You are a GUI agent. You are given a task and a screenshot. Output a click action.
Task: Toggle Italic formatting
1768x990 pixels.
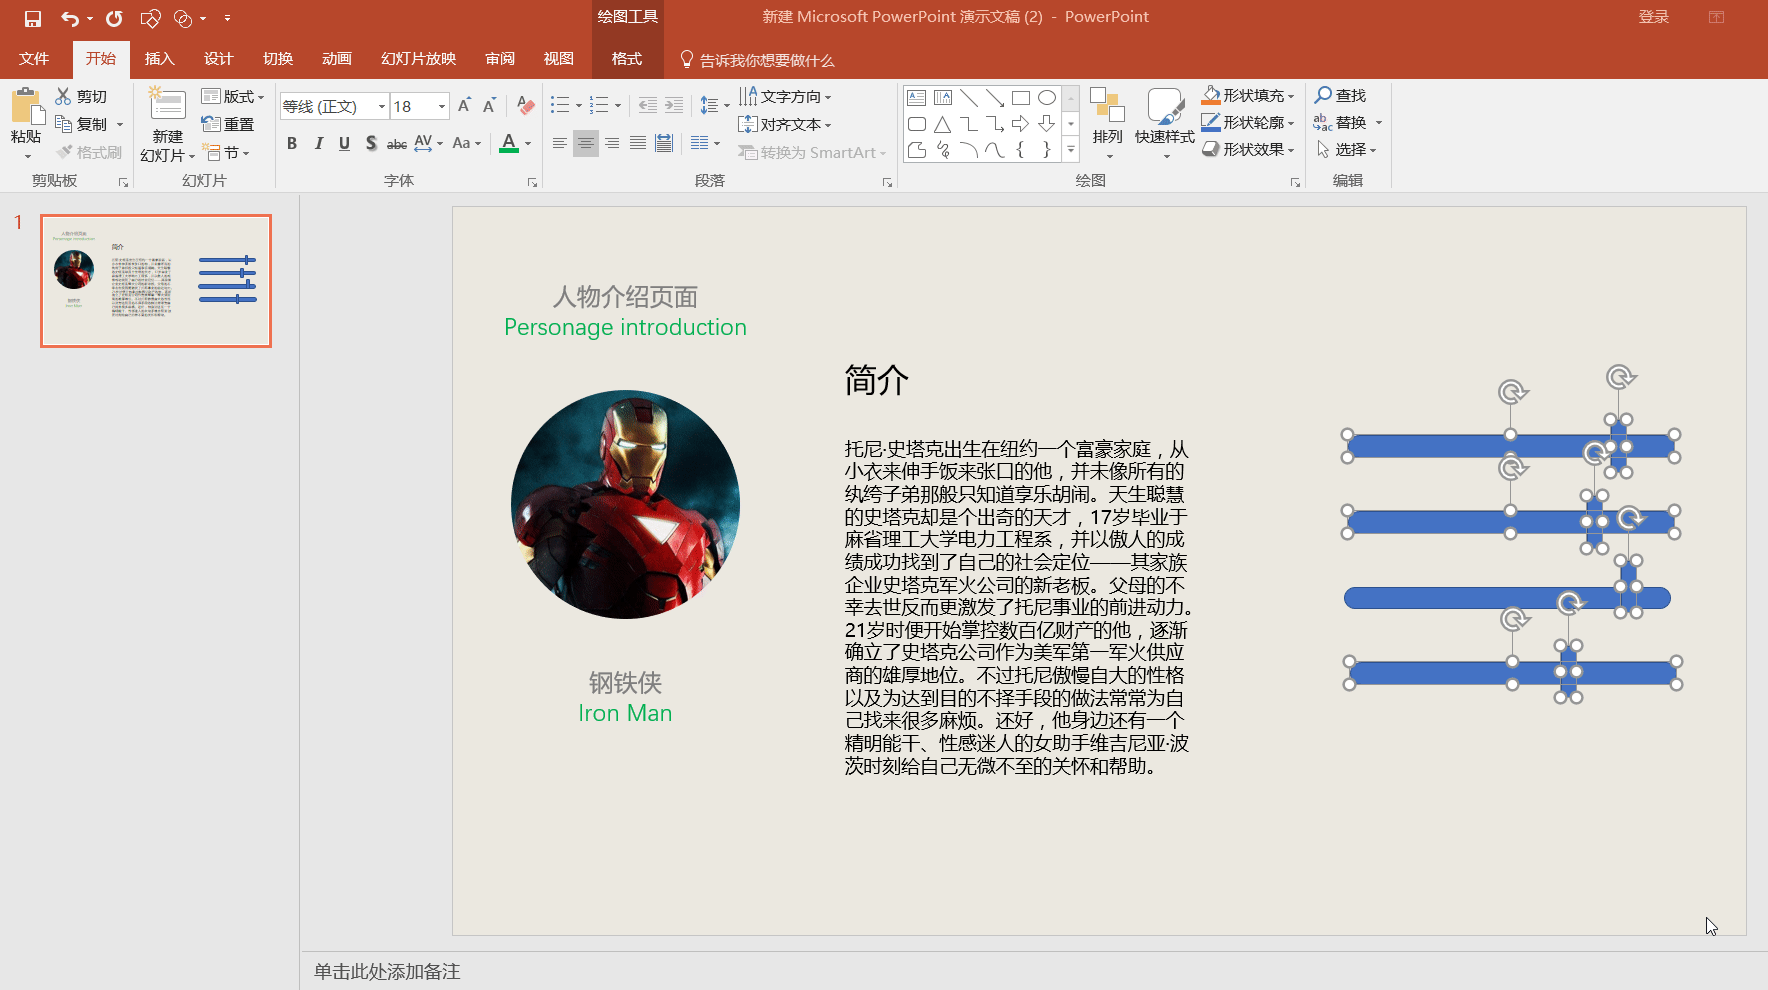click(x=318, y=143)
